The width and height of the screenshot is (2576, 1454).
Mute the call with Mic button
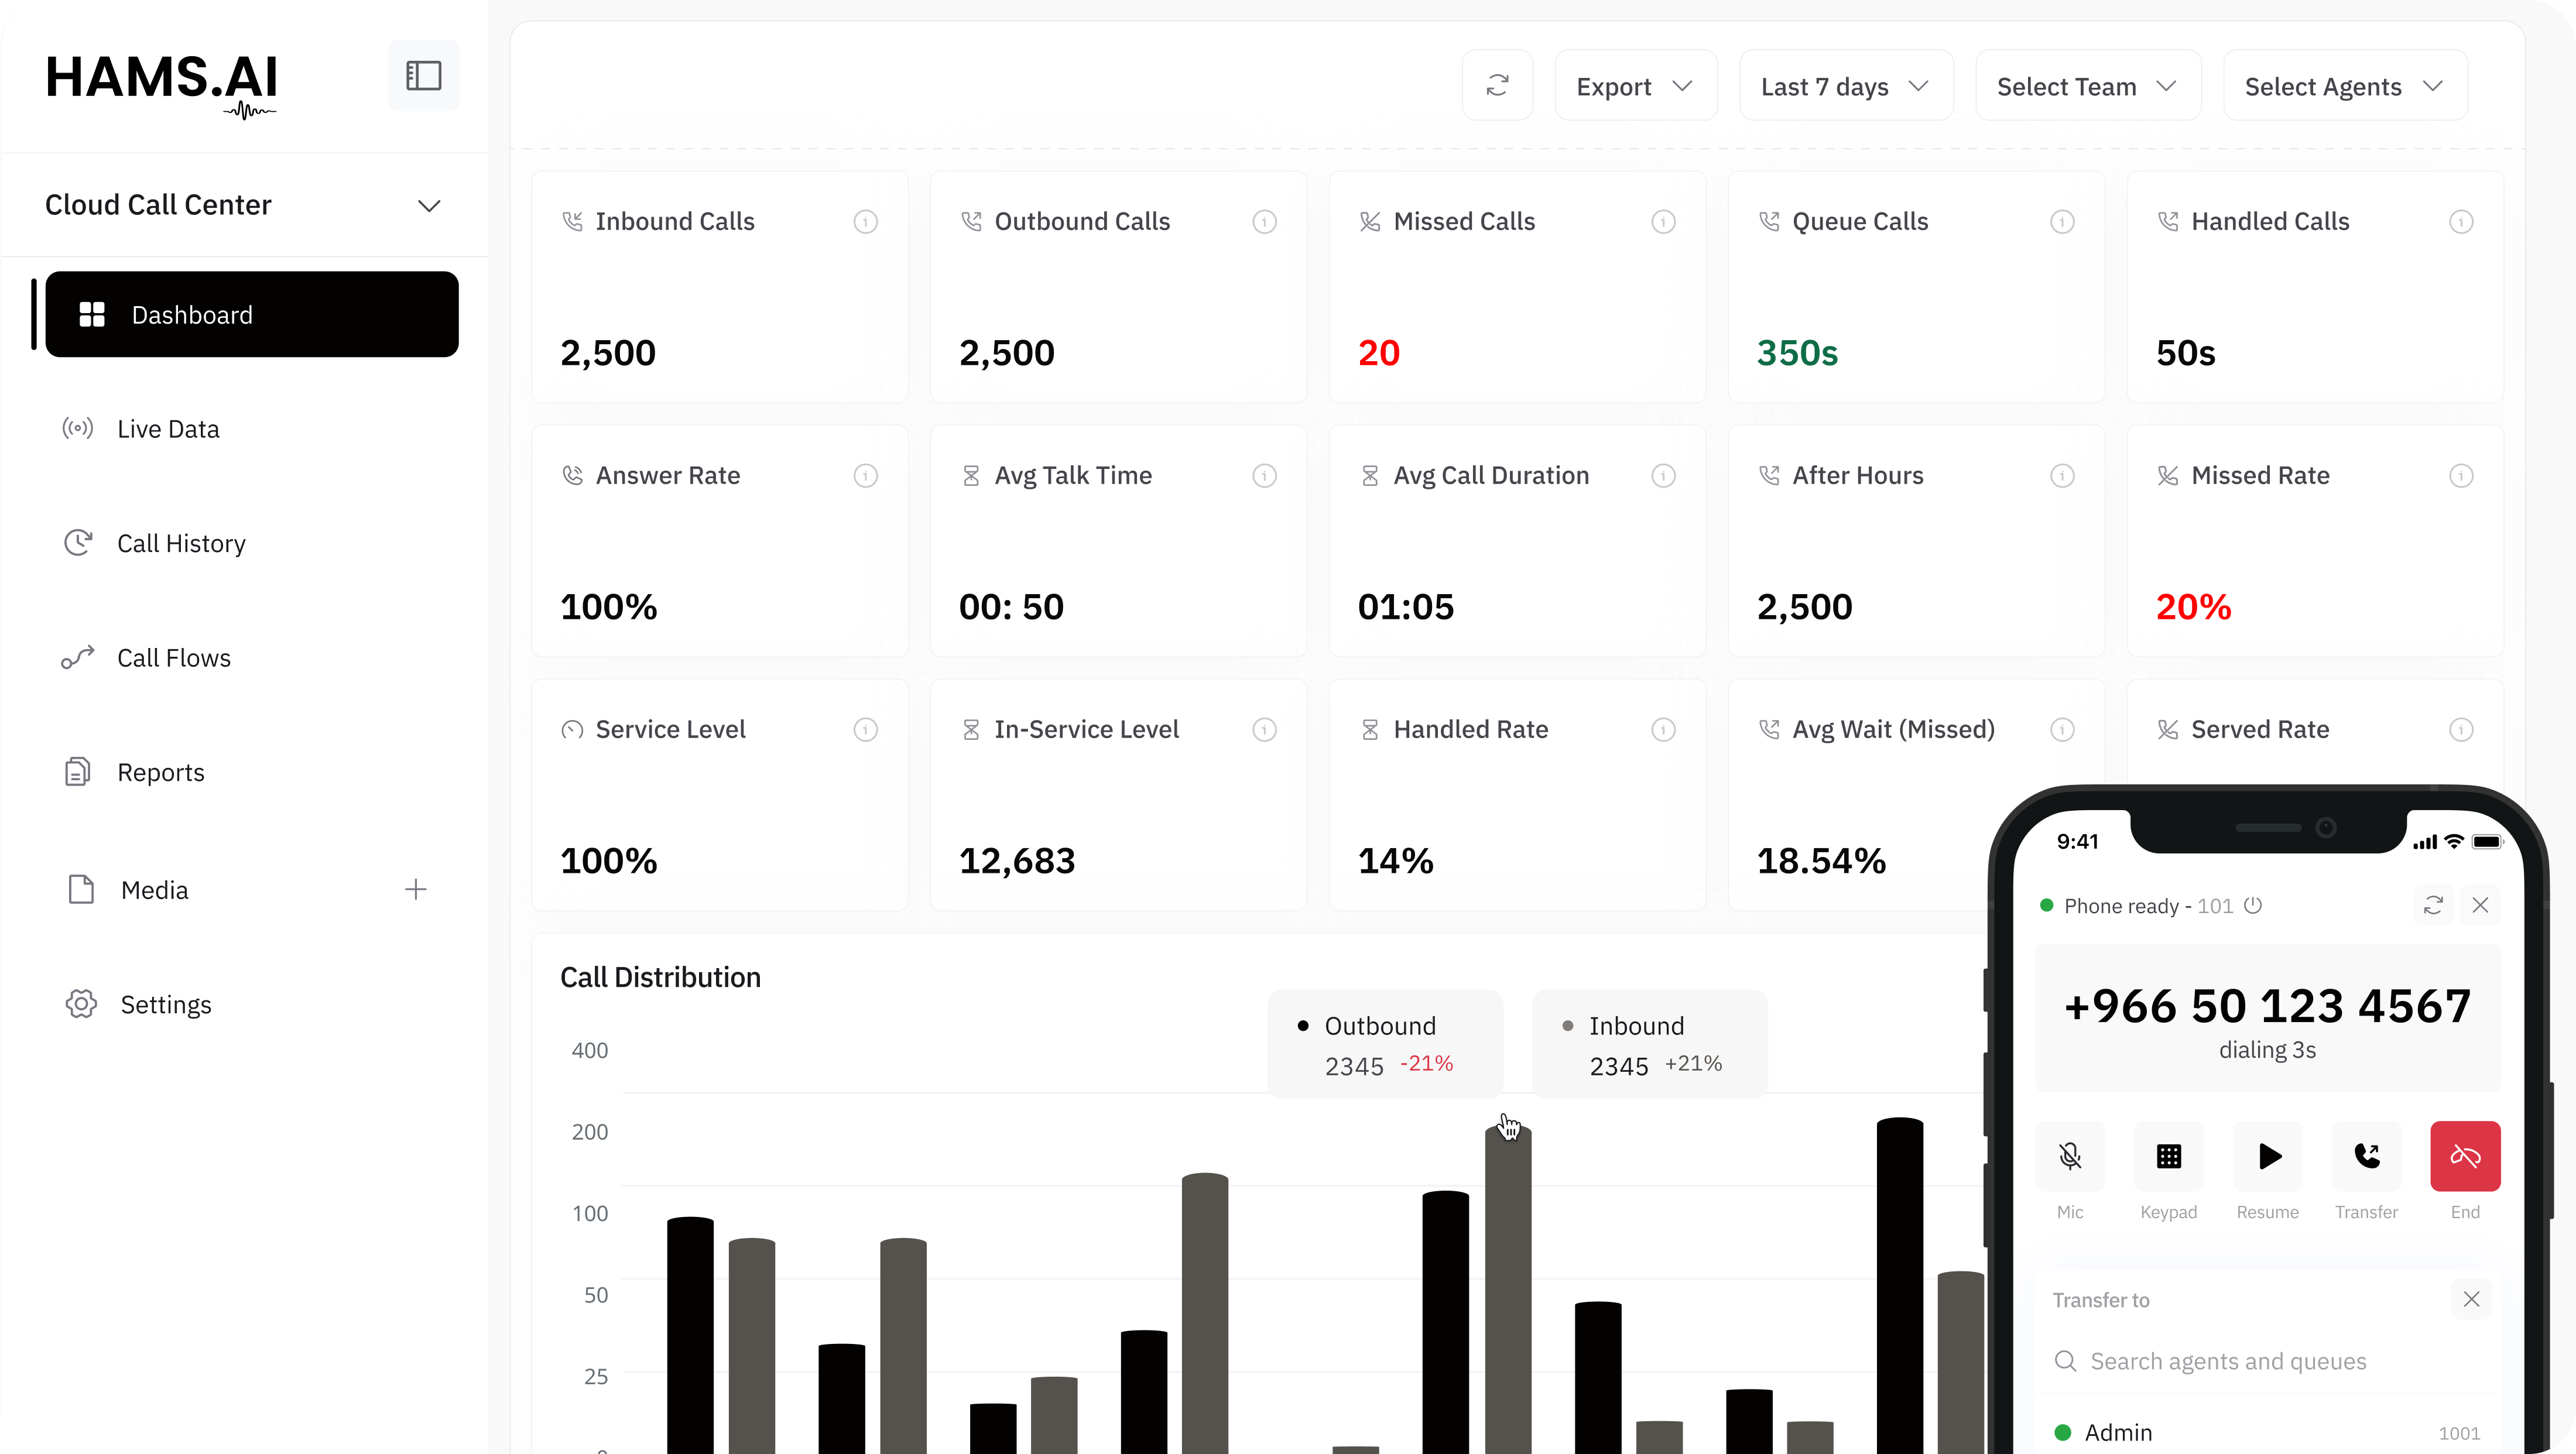[2070, 1156]
